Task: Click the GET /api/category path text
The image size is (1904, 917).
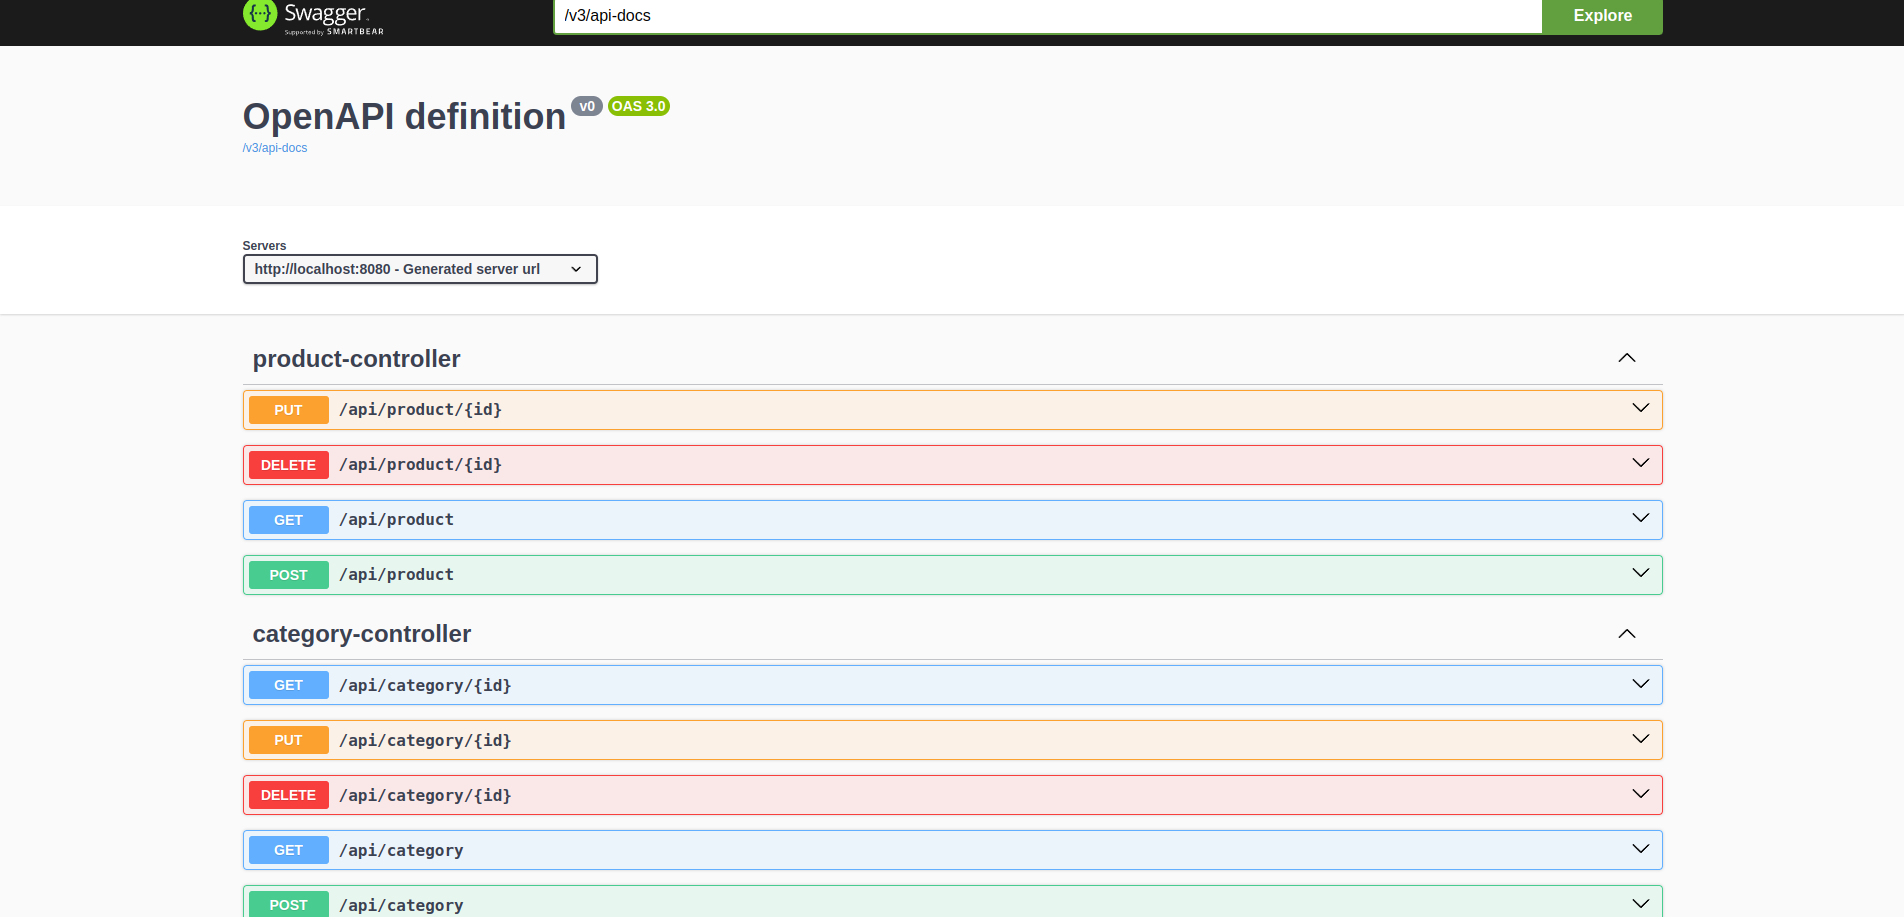Action: pos(401,851)
